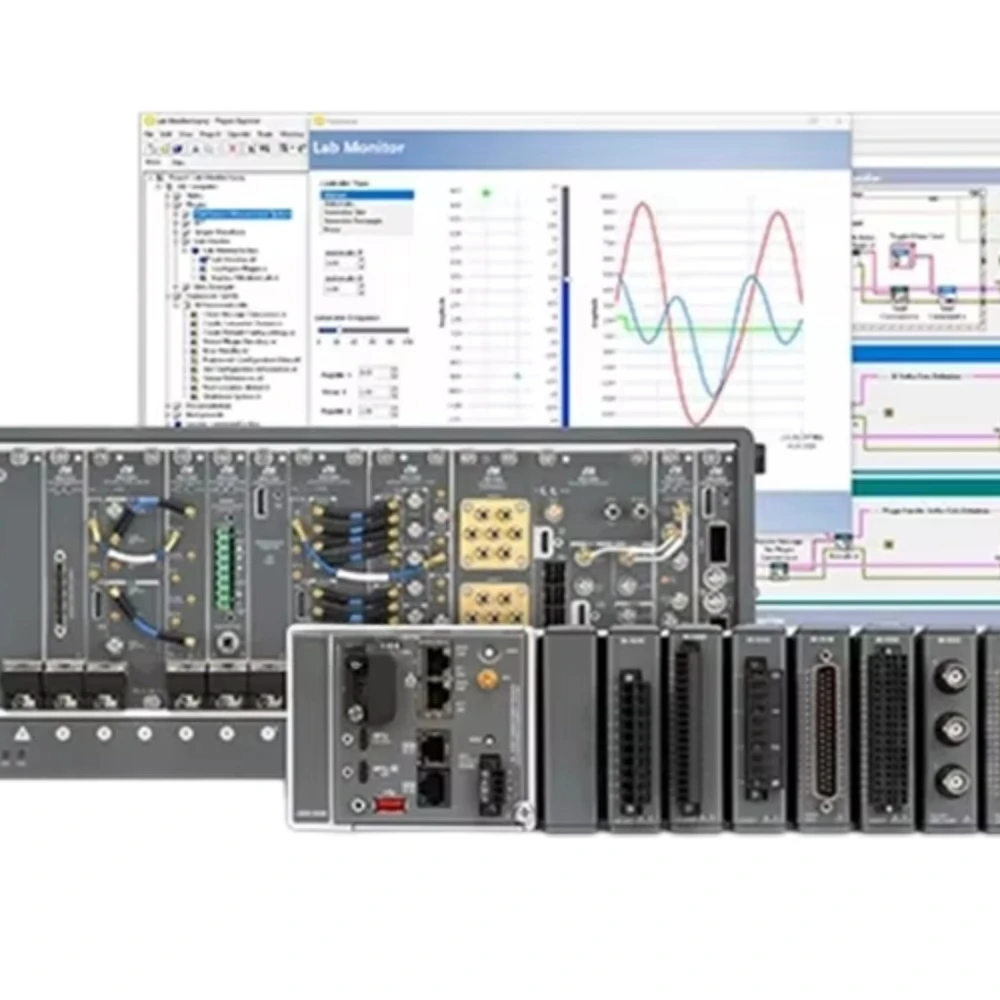Viewport: 1000px width, 1000px height.
Task: Collapse the top project root tree node
Action: coord(152,178)
